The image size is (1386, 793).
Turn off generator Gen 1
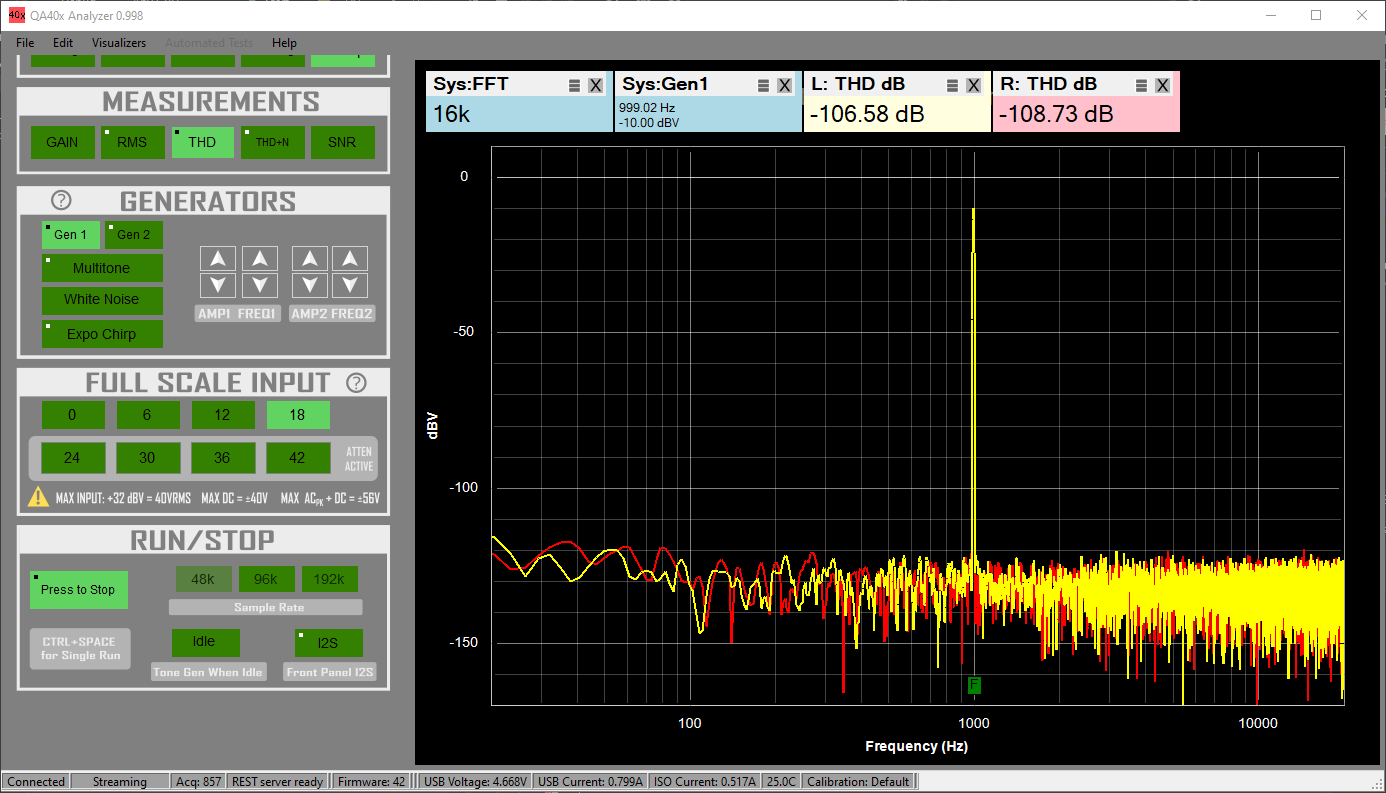(x=71, y=235)
